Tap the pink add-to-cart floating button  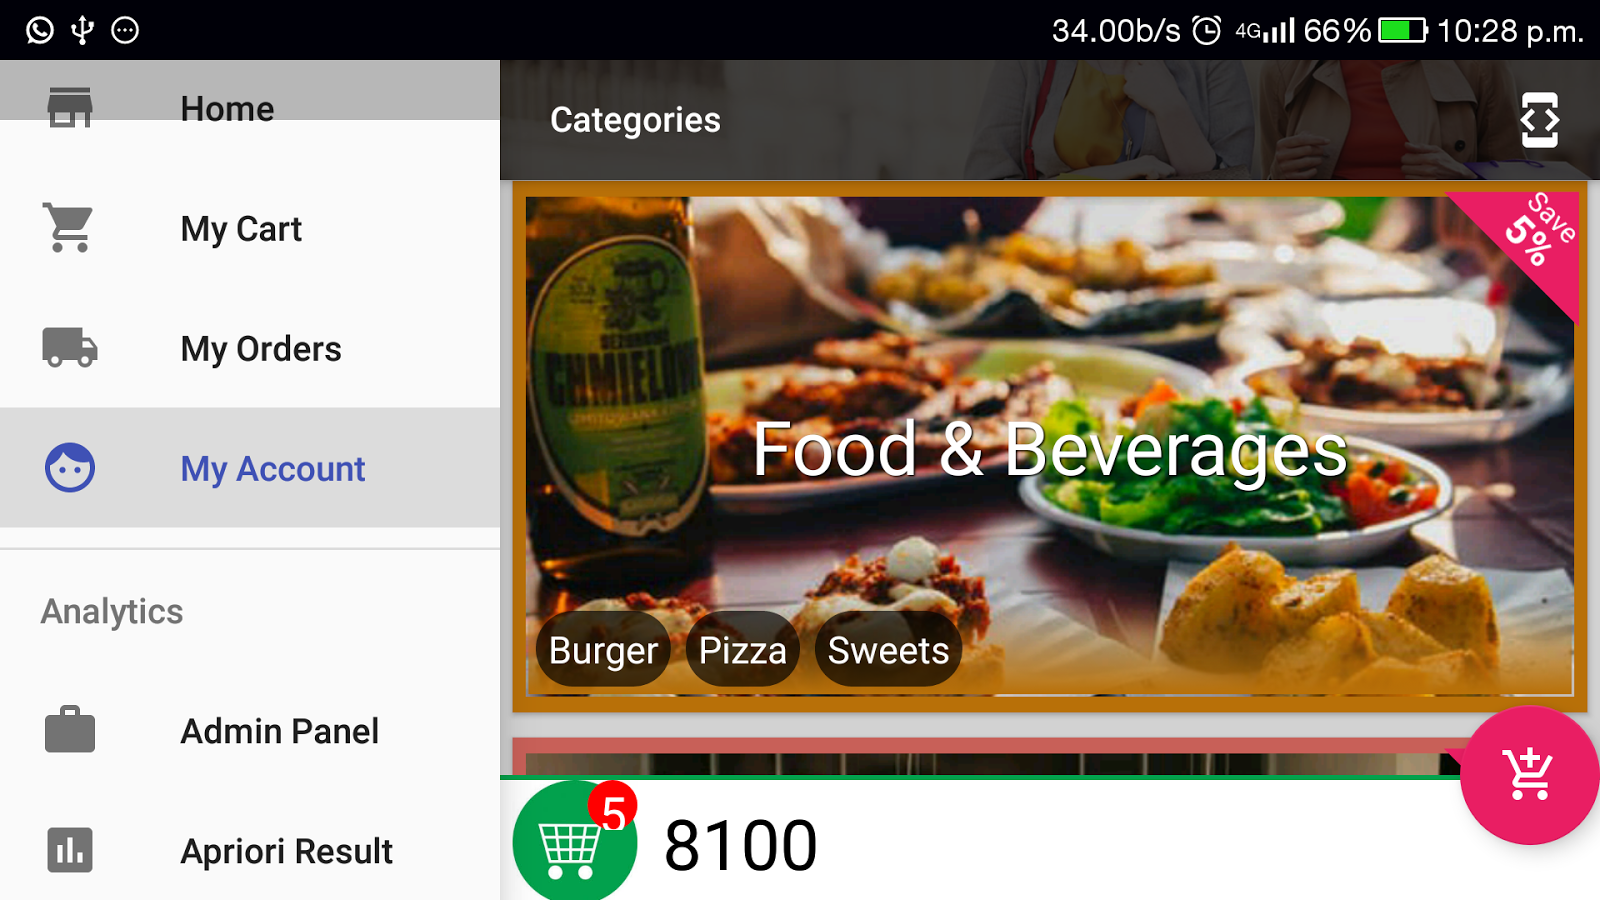coord(1529,775)
